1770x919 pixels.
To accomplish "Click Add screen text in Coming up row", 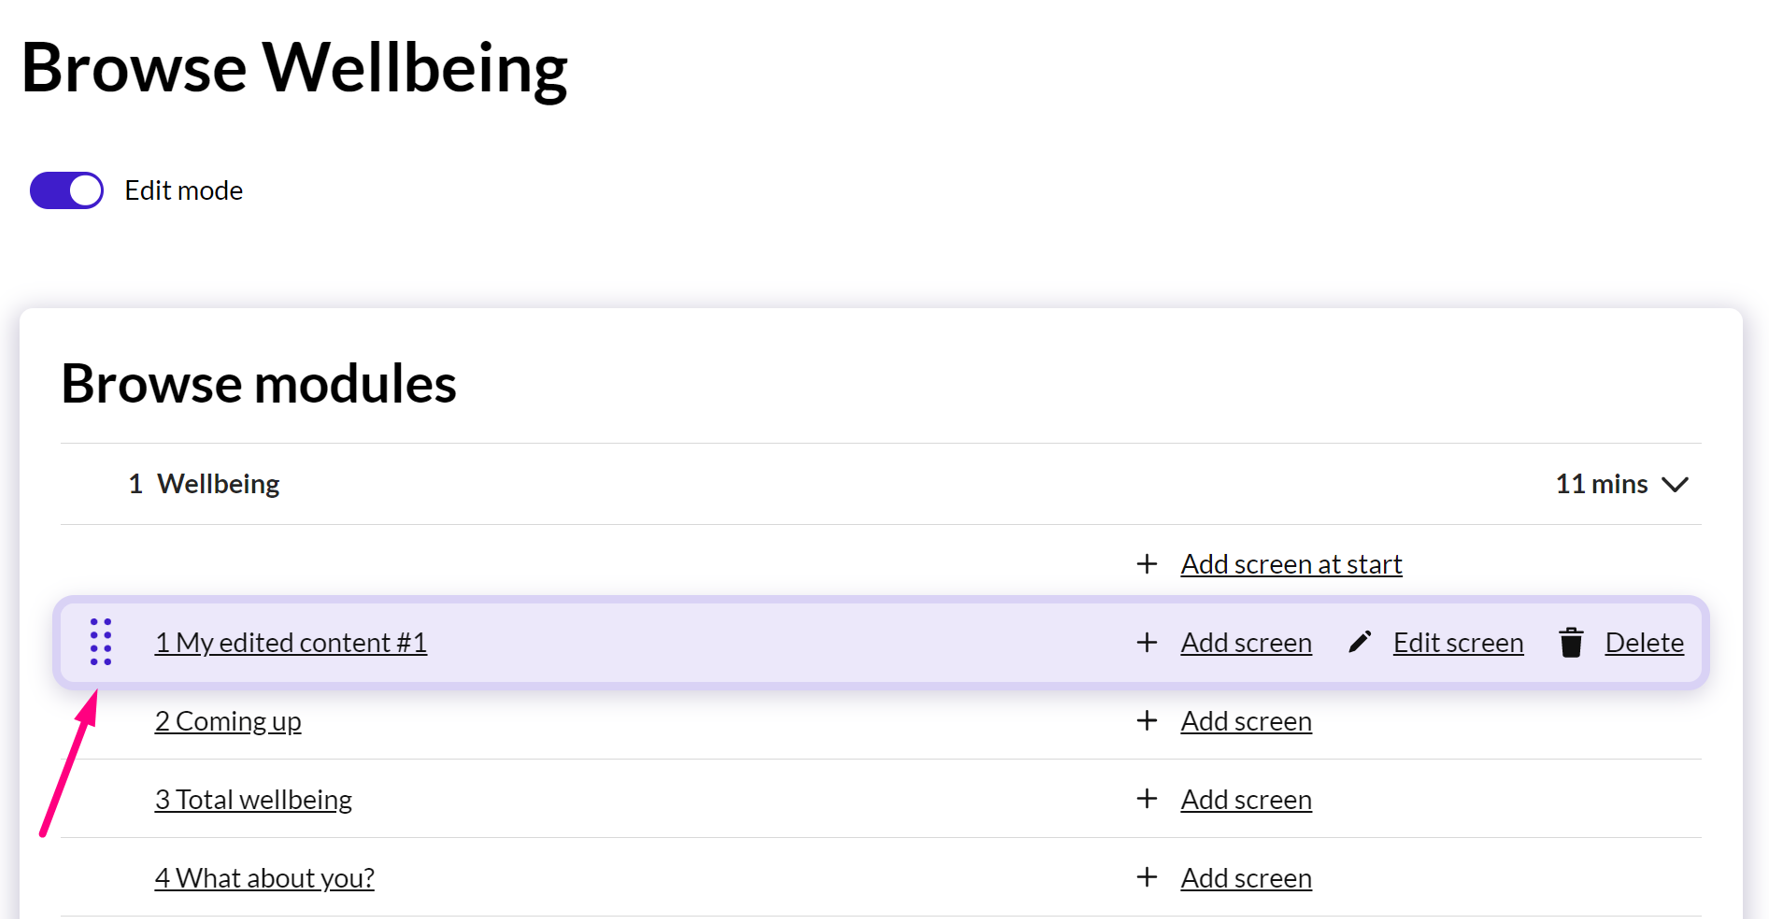I will coord(1246,721).
